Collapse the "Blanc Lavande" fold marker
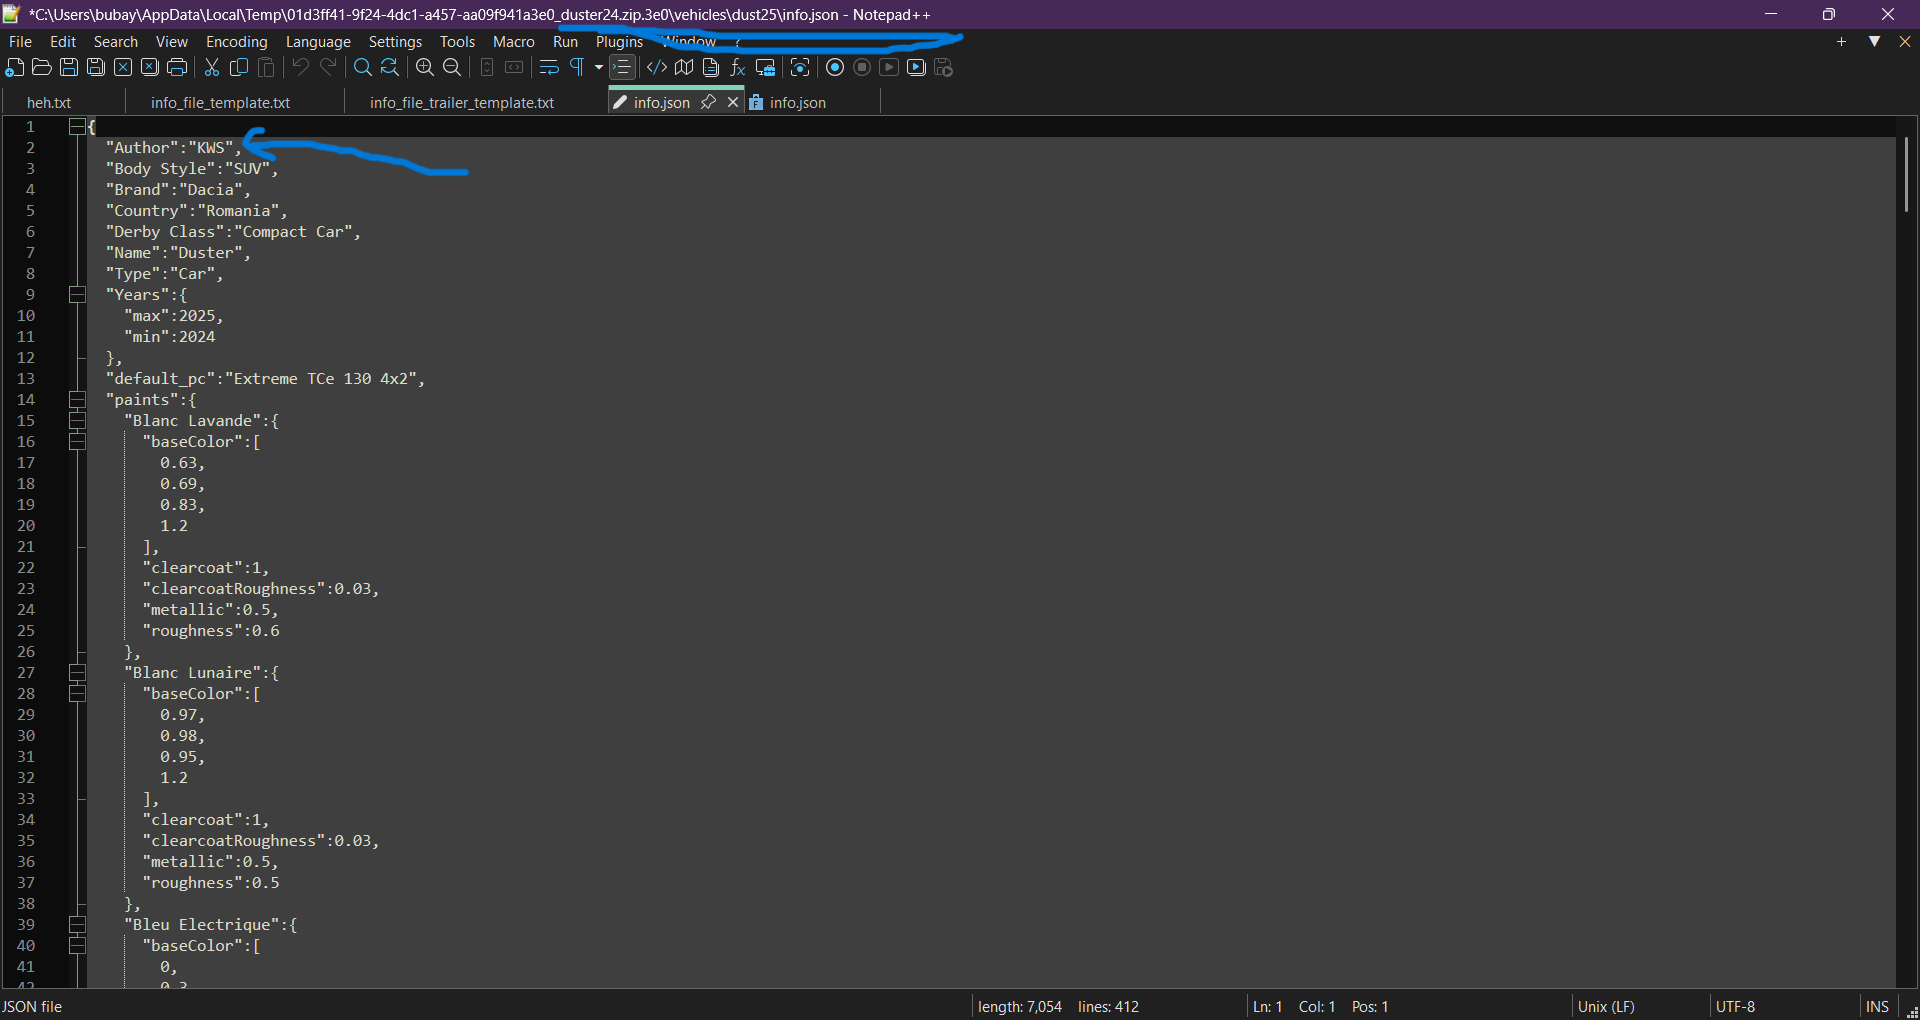 [x=77, y=421]
